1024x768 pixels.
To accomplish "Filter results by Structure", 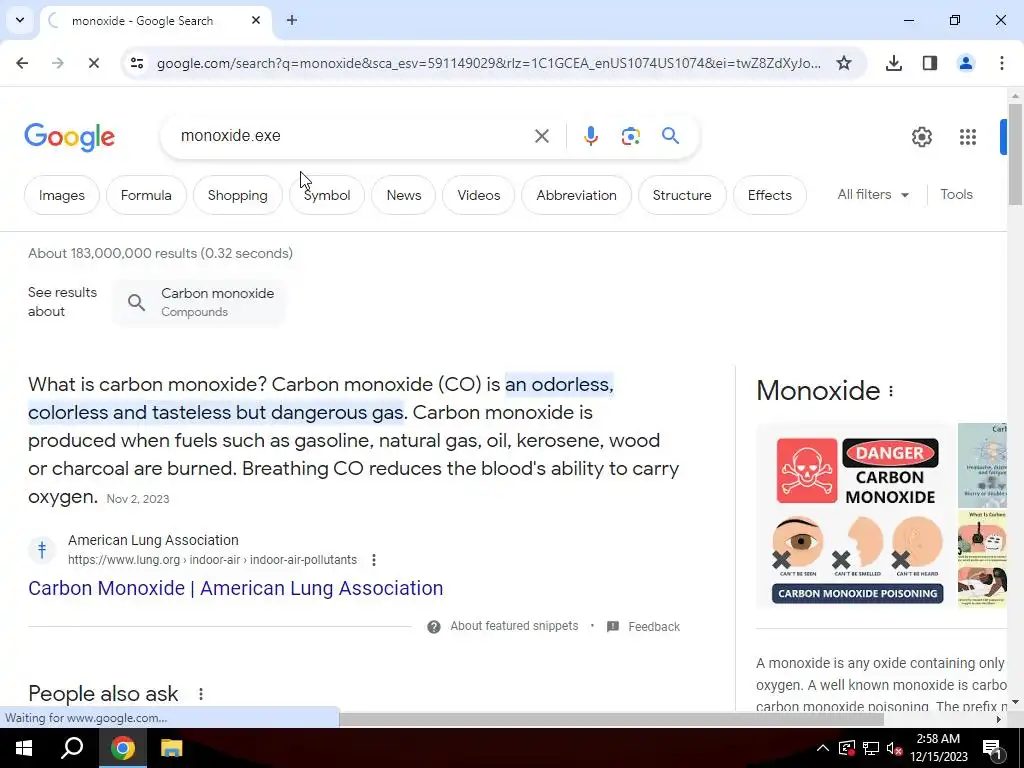I will pyautogui.click(x=682, y=195).
